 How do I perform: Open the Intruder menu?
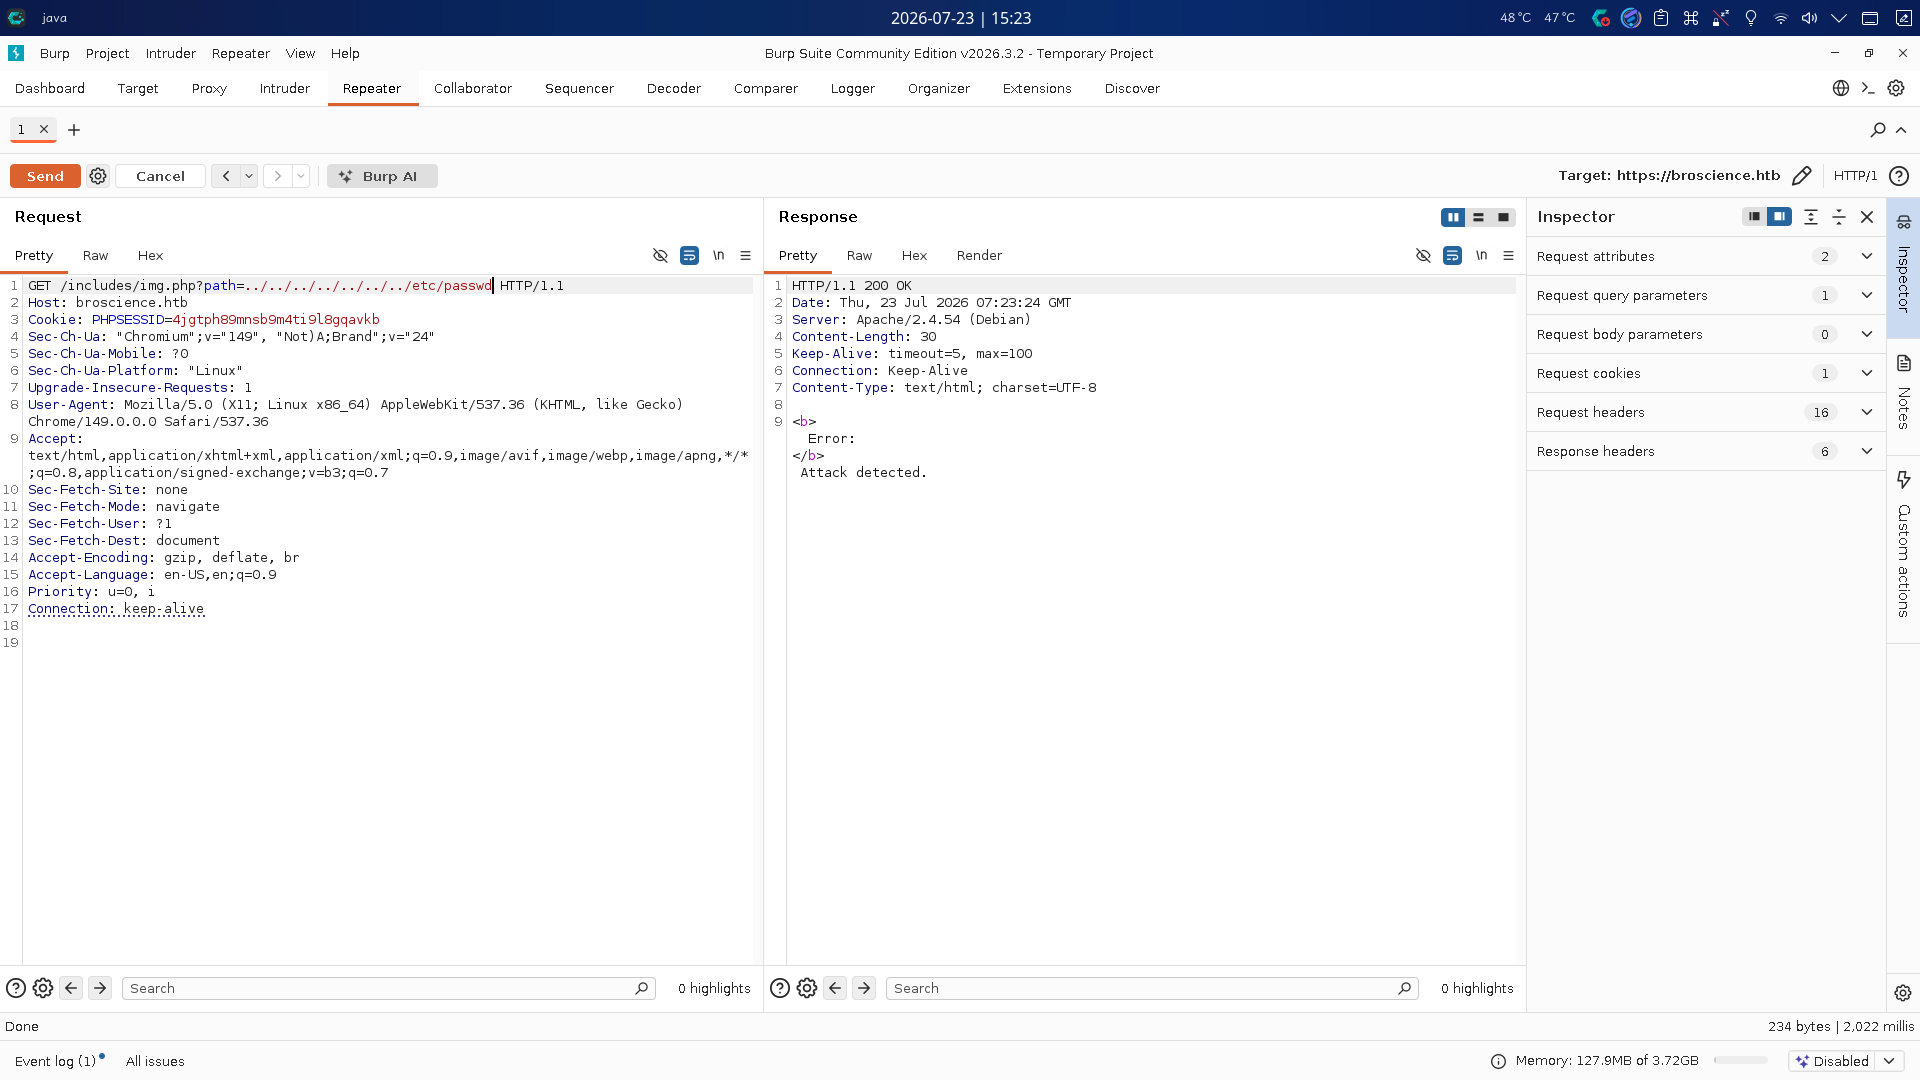pos(170,54)
